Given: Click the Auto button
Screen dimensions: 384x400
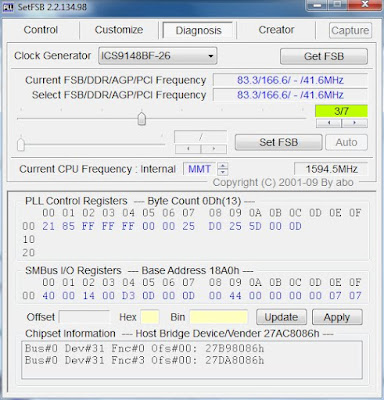Looking at the screenshot, I should (x=346, y=142).
